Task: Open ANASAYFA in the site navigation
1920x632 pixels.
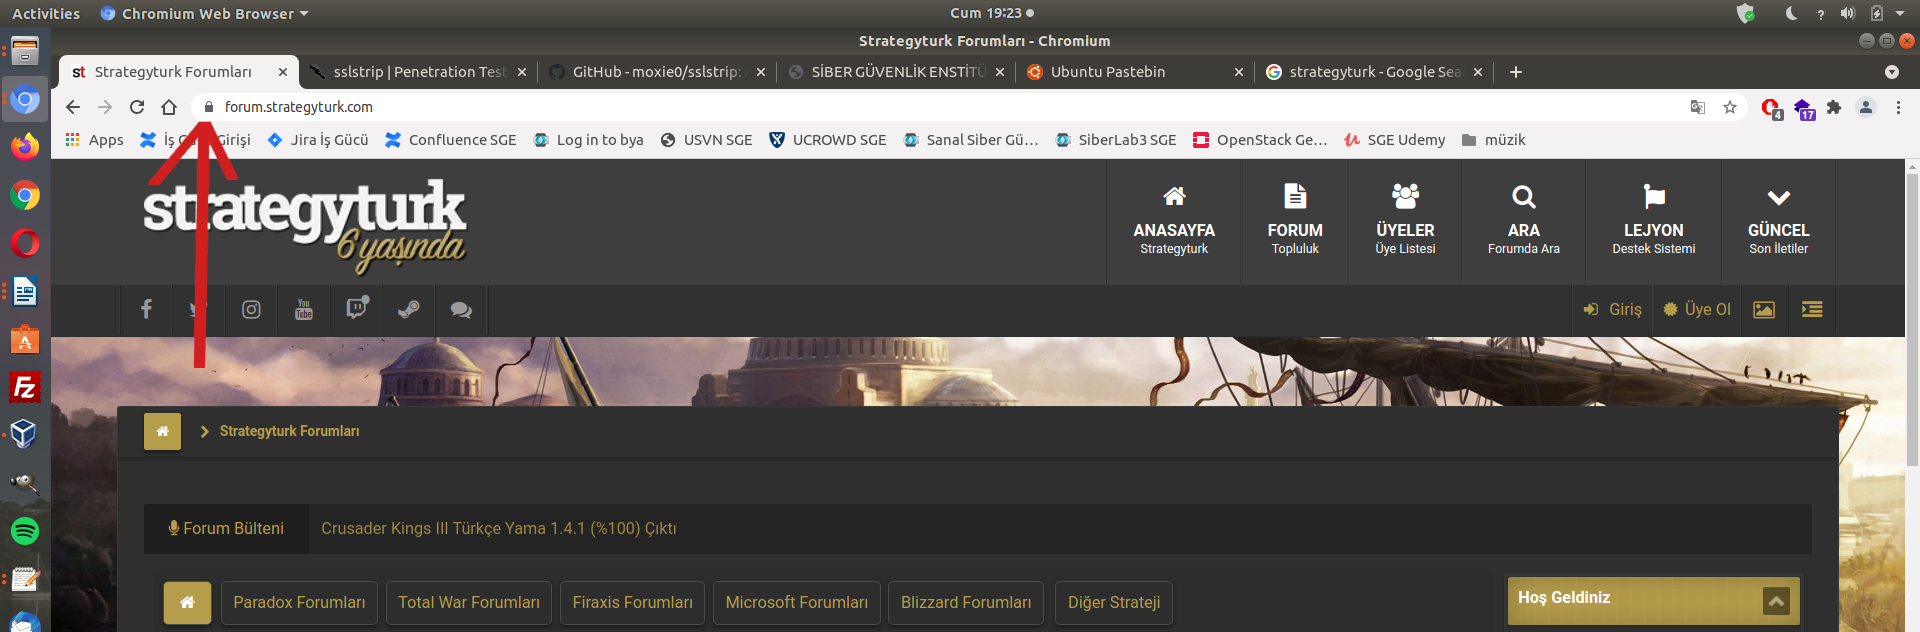Action: point(1174,222)
